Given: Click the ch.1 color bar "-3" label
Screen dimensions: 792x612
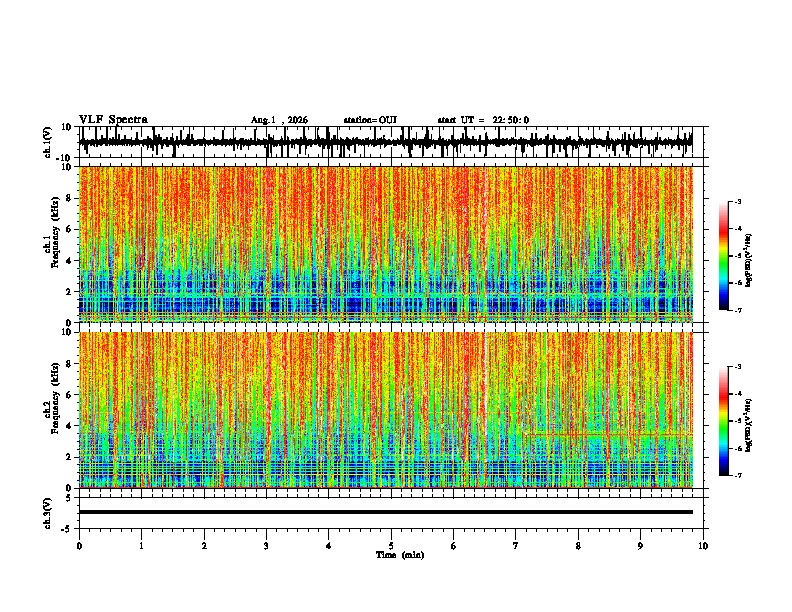Looking at the screenshot, I should (737, 202).
